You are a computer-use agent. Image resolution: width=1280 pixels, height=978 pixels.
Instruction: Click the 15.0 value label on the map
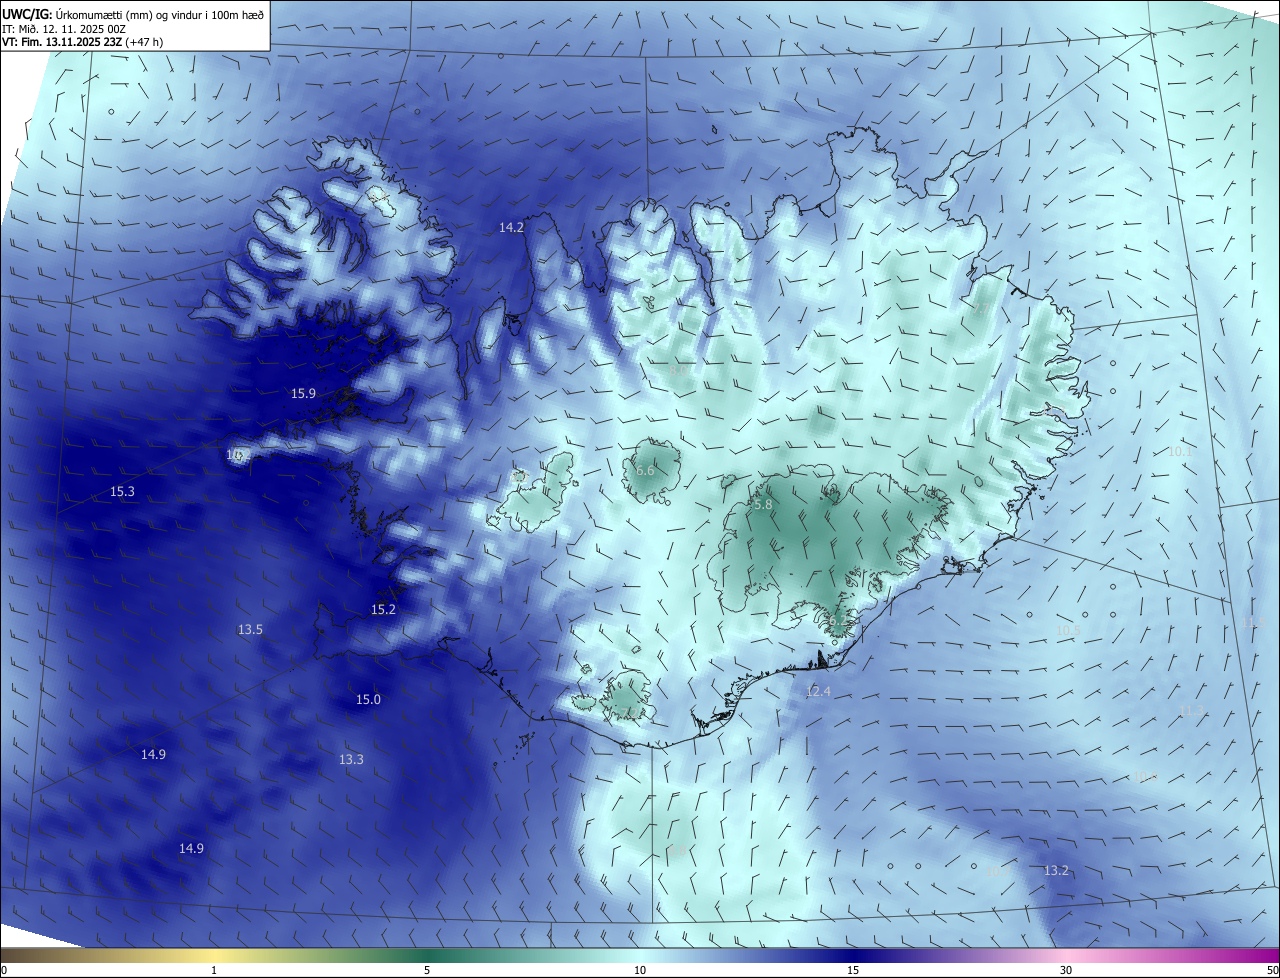coord(368,700)
